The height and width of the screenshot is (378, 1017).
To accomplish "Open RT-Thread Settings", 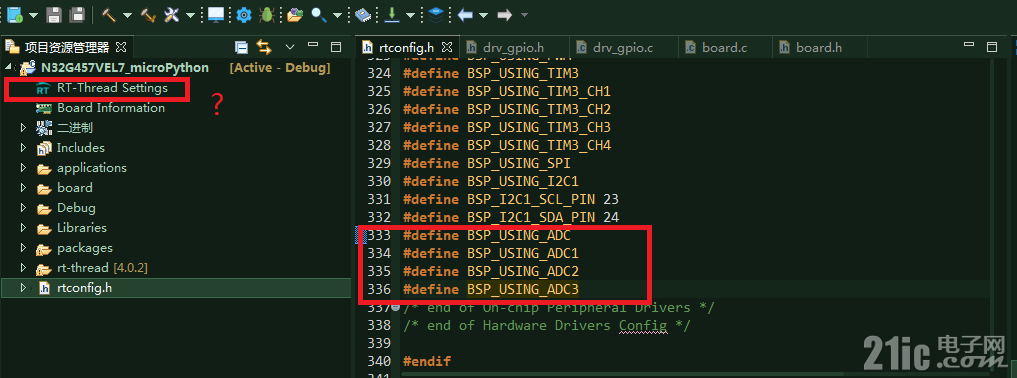I will (x=112, y=88).
